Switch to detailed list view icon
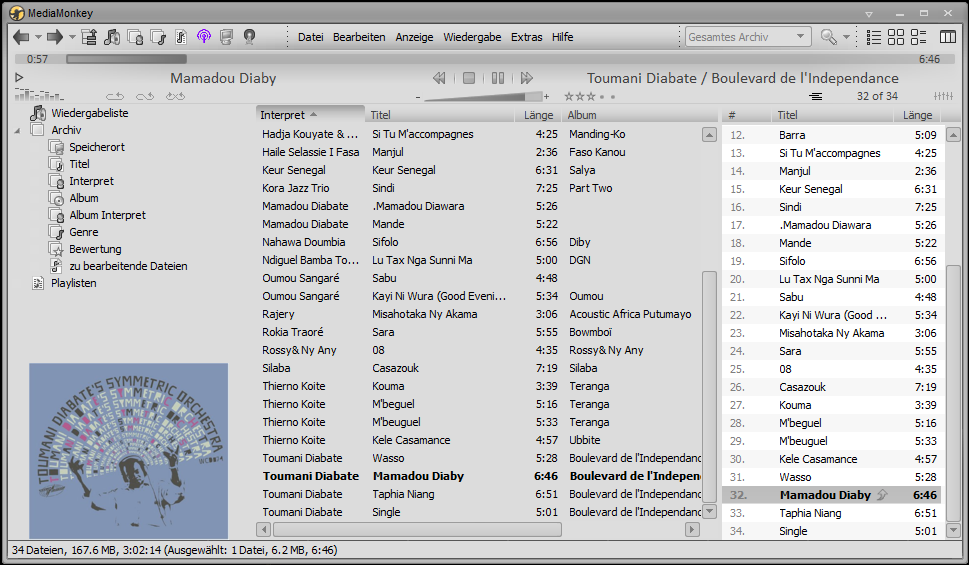The image size is (969, 565). pos(874,37)
